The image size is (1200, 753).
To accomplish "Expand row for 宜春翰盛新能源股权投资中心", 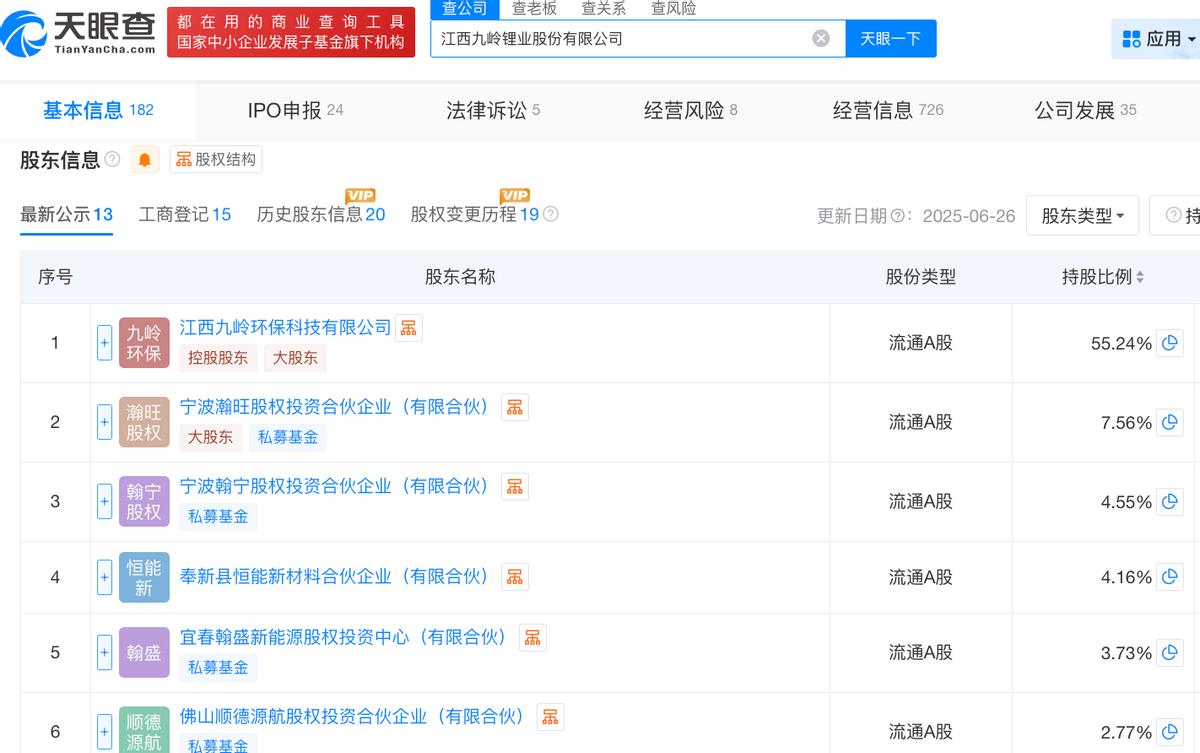I will (x=104, y=652).
